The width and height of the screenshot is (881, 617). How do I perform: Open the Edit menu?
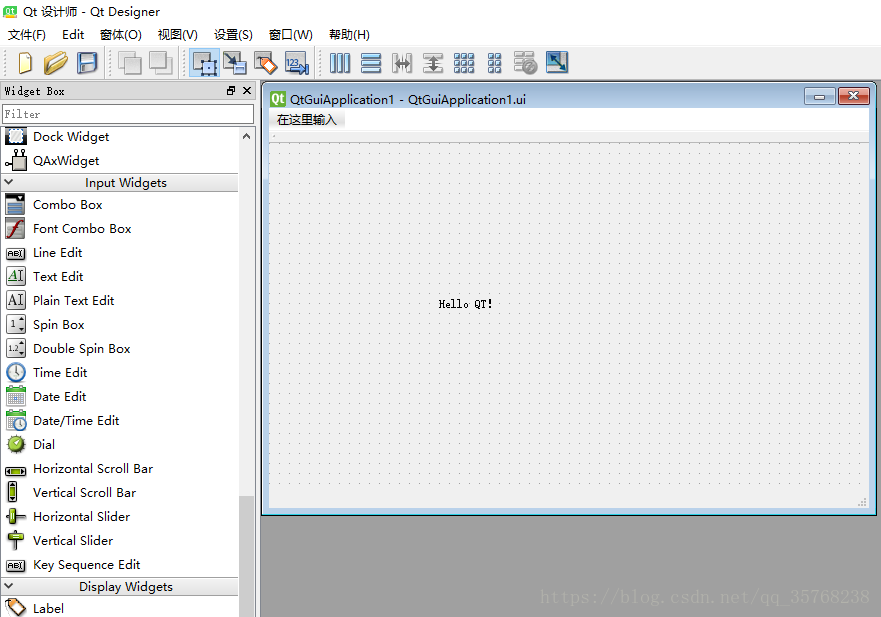tap(73, 35)
